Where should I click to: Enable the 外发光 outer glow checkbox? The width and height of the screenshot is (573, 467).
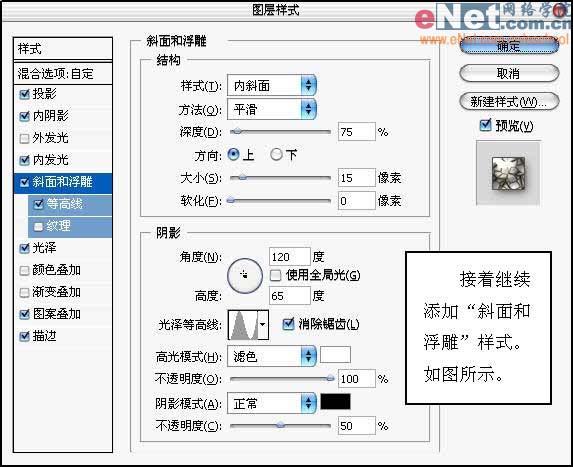coord(24,138)
